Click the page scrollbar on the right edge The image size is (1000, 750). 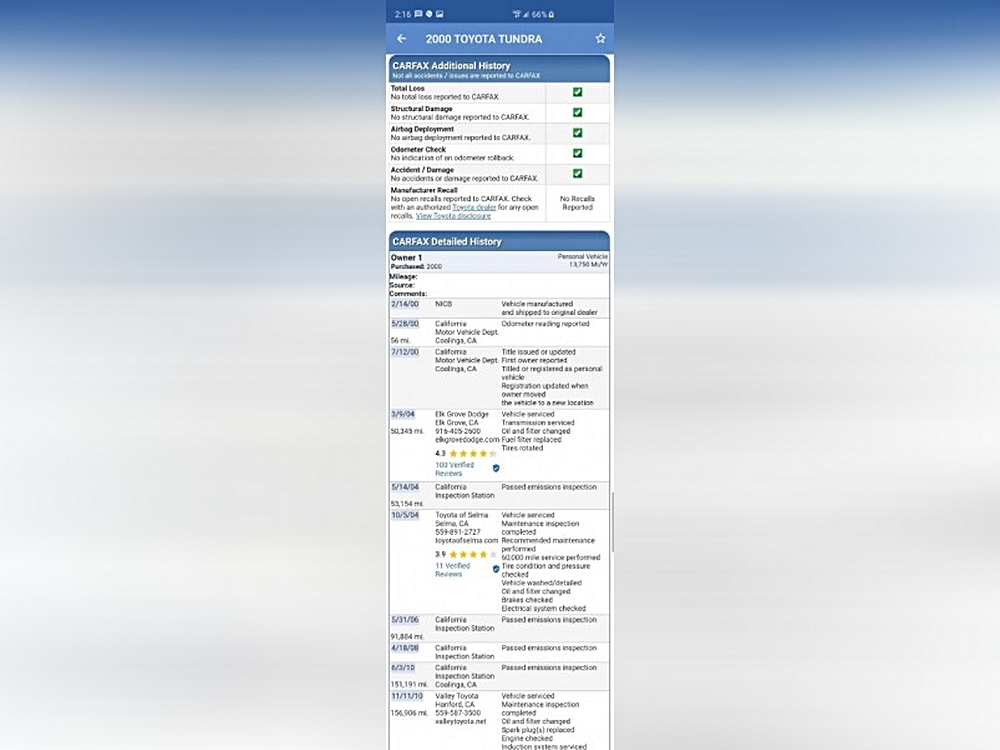click(x=612, y=522)
